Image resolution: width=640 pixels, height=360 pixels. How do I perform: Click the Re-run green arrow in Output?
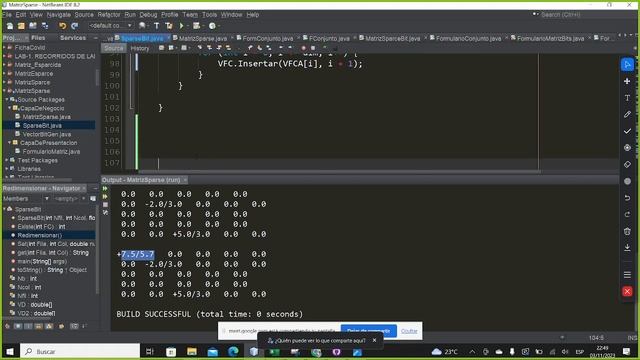pyautogui.click(x=105, y=189)
